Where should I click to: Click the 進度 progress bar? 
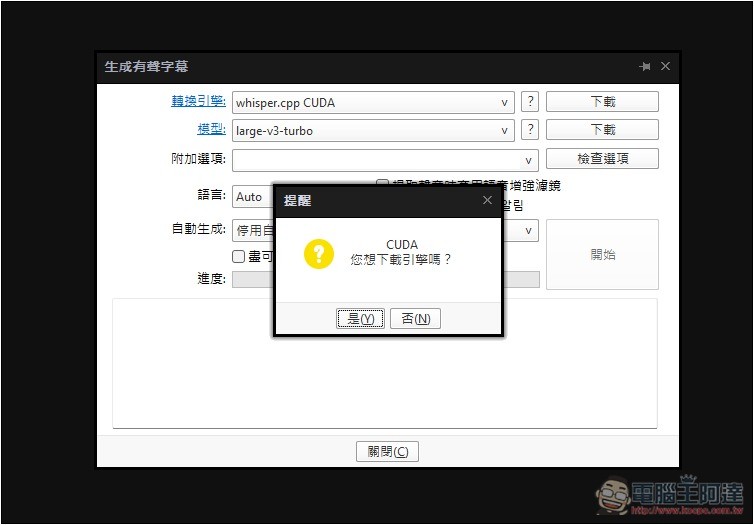(386, 279)
